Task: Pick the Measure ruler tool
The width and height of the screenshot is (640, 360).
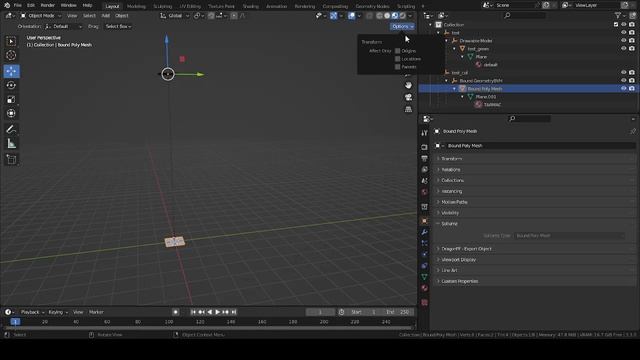Action: [11, 143]
